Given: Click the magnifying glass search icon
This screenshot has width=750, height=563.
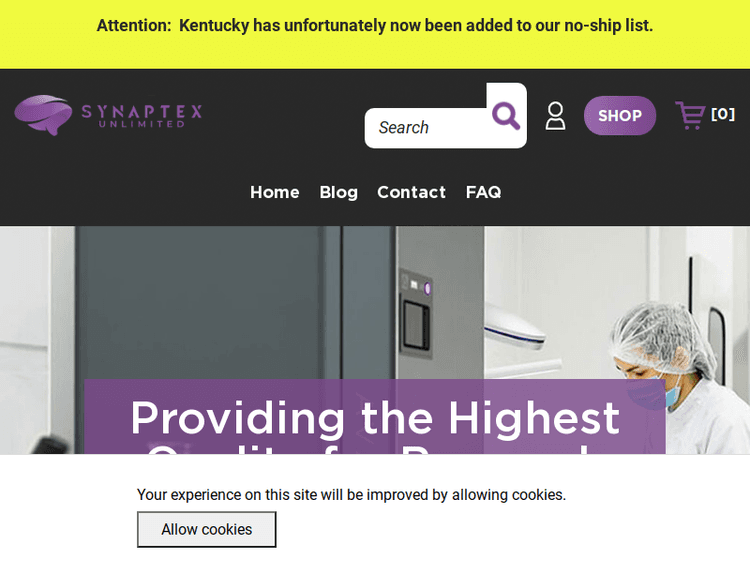Looking at the screenshot, I should (x=506, y=116).
